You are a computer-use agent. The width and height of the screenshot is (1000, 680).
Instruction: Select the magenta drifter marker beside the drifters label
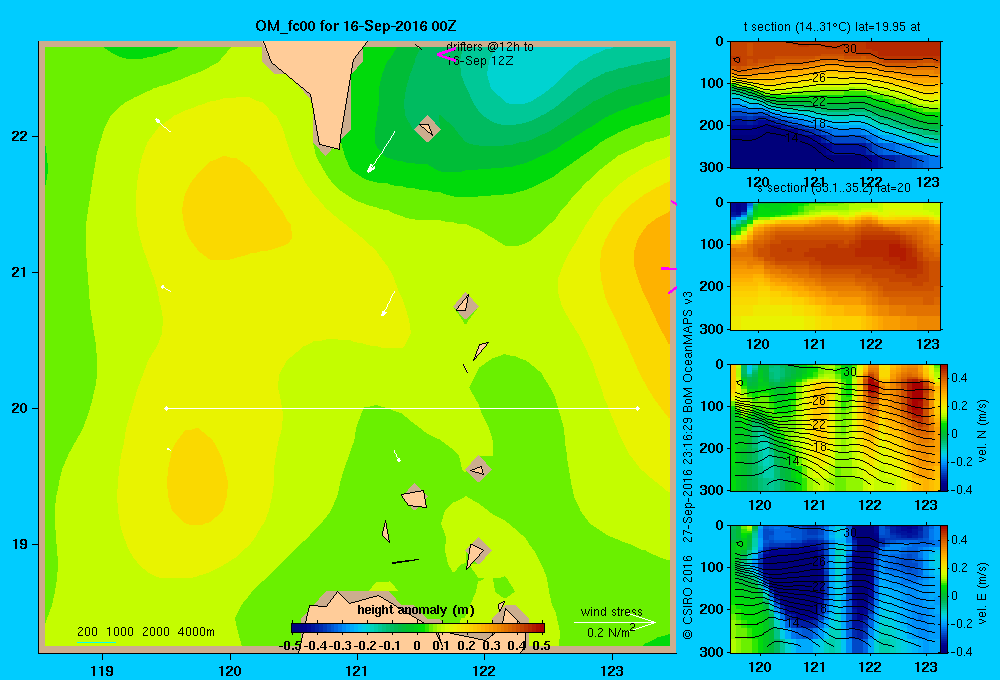click(446, 55)
